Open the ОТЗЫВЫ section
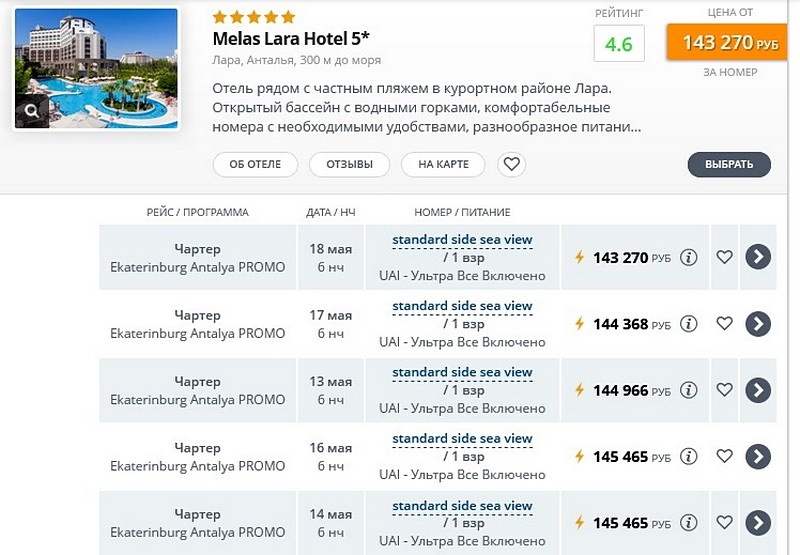 [x=349, y=164]
